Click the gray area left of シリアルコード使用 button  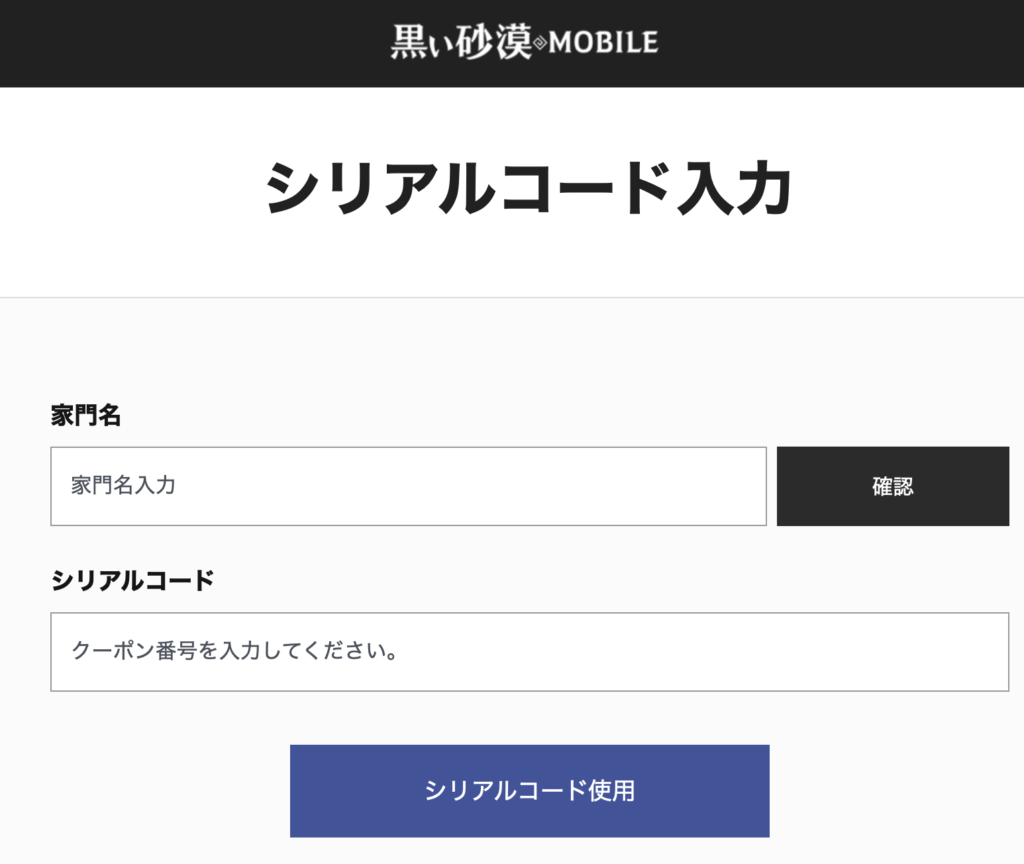click(x=150, y=790)
